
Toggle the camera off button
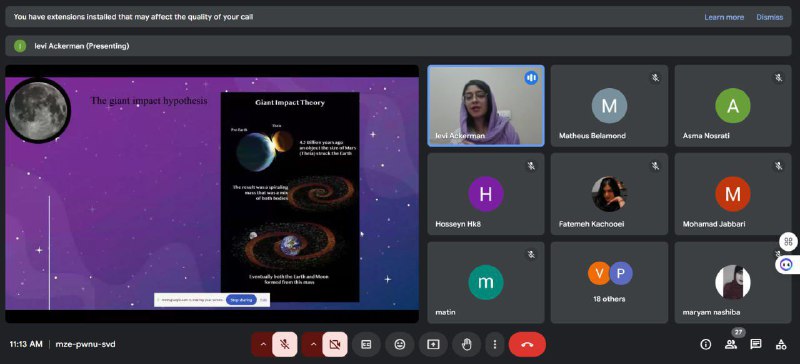tap(335, 345)
